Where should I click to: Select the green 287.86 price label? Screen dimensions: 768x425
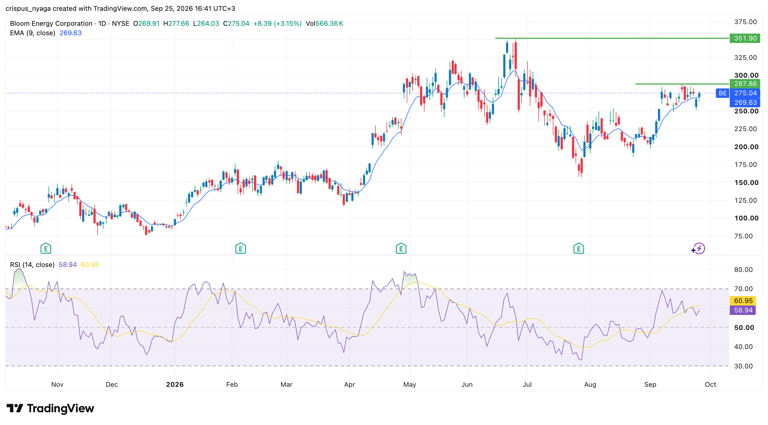click(x=744, y=84)
